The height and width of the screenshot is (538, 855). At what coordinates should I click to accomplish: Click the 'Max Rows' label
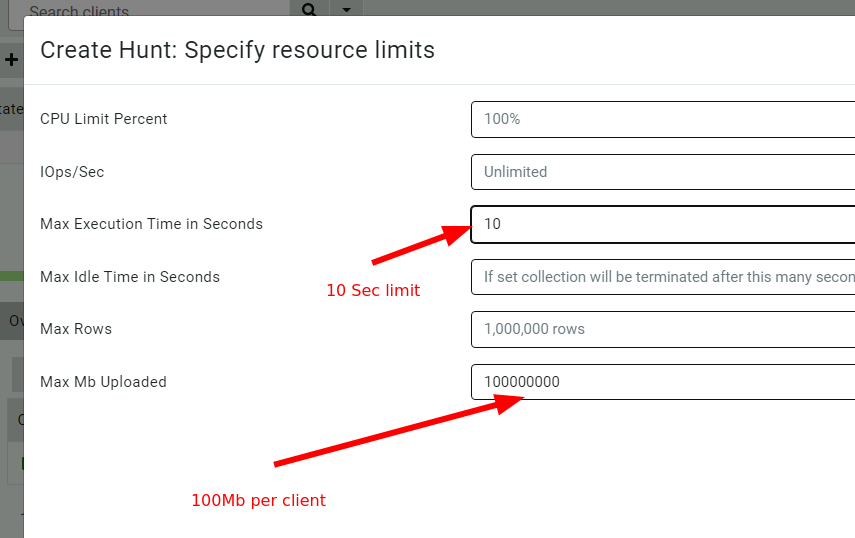(76, 329)
